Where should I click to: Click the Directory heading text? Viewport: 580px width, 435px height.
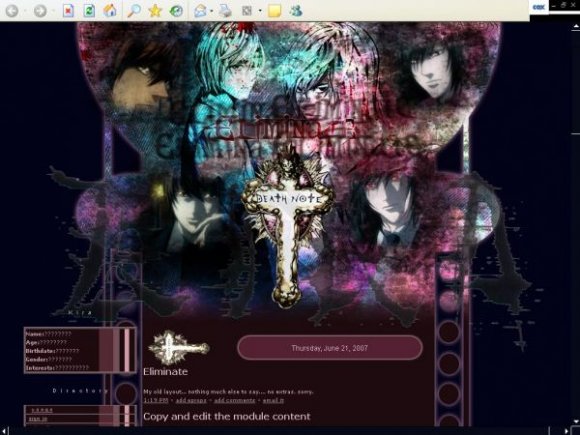click(80, 391)
